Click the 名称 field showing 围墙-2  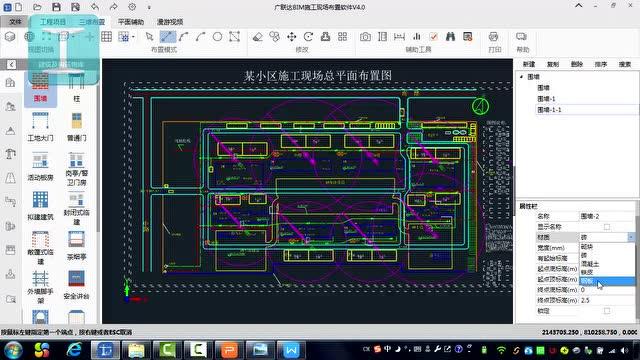(x=607, y=216)
